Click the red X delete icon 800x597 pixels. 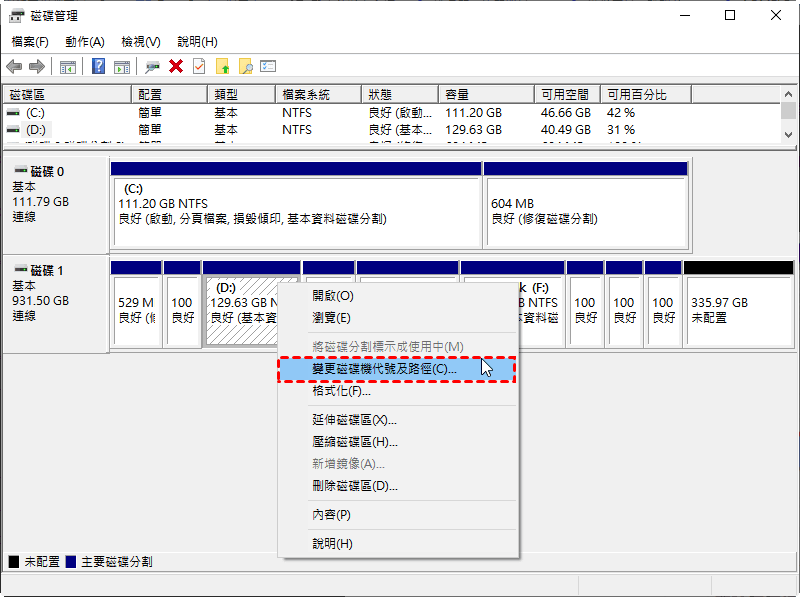point(176,66)
